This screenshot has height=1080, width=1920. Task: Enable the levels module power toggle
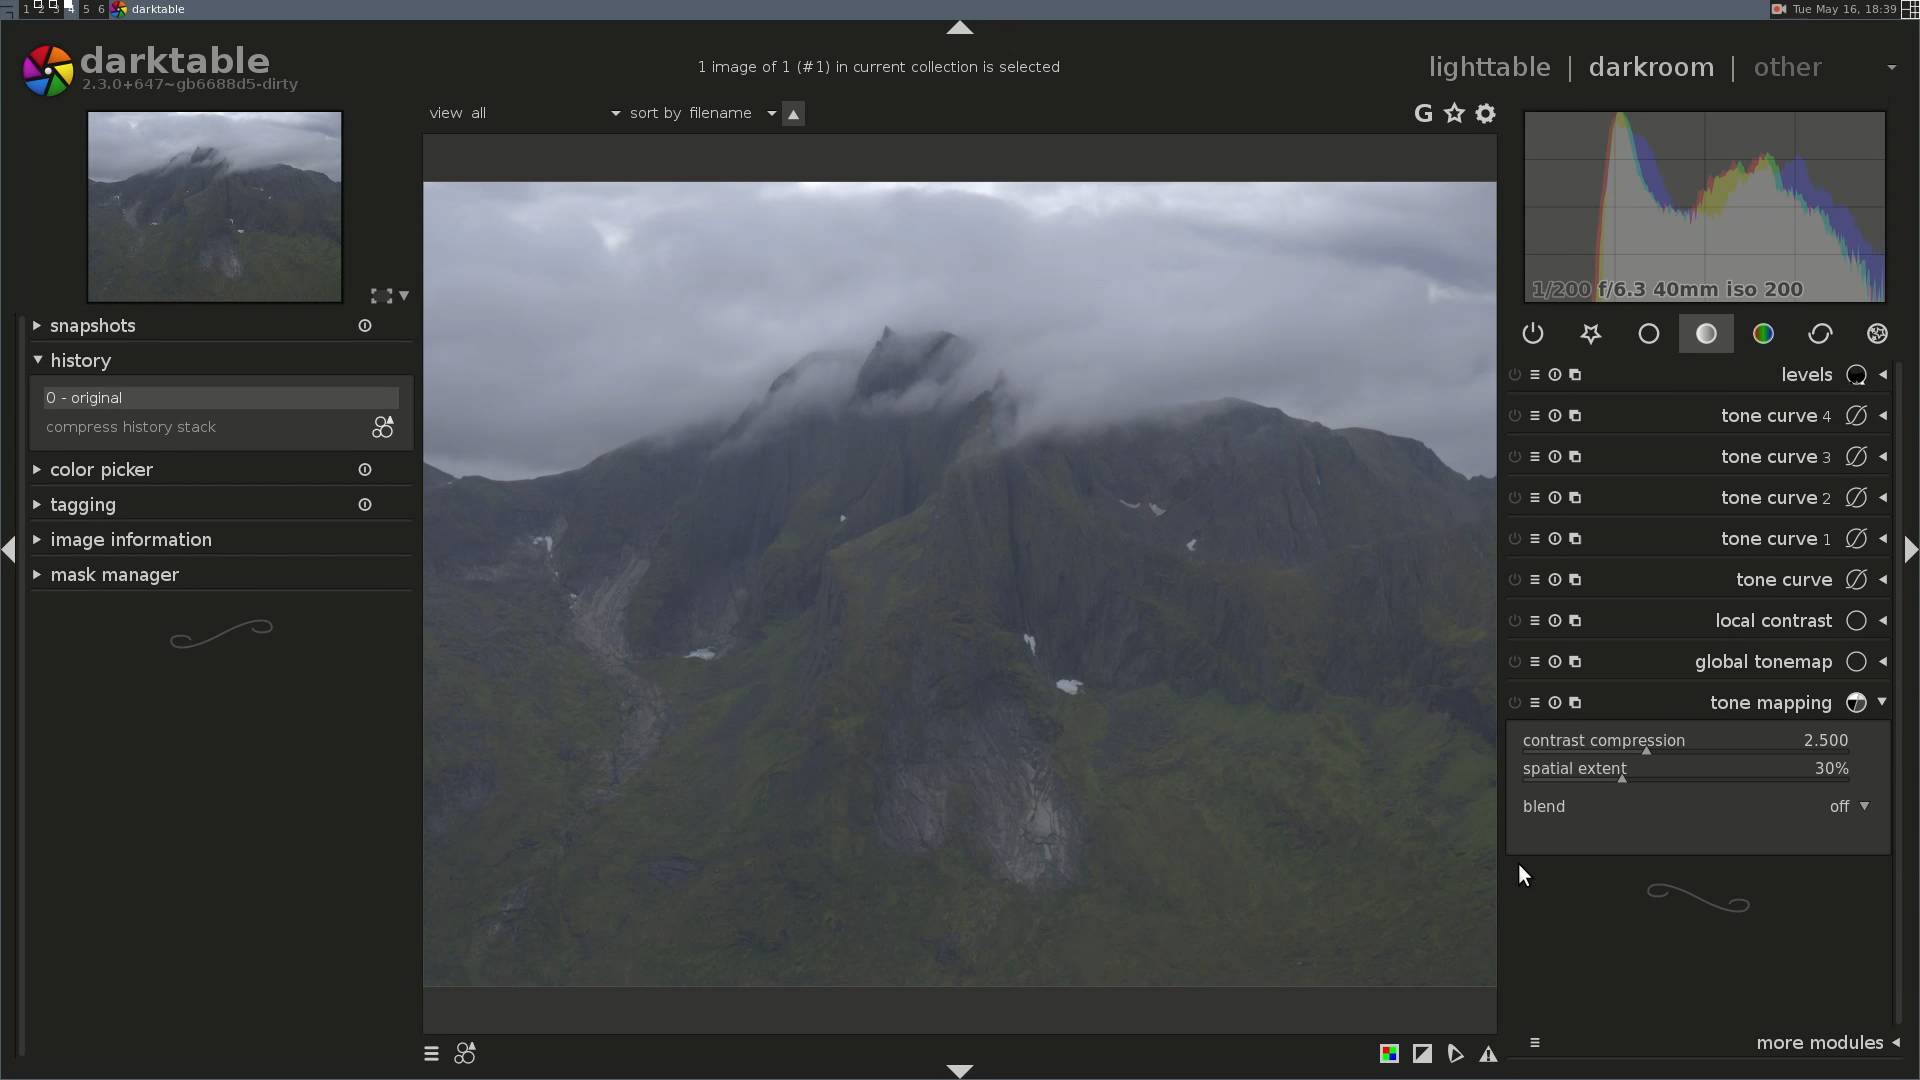click(x=1515, y=375)
